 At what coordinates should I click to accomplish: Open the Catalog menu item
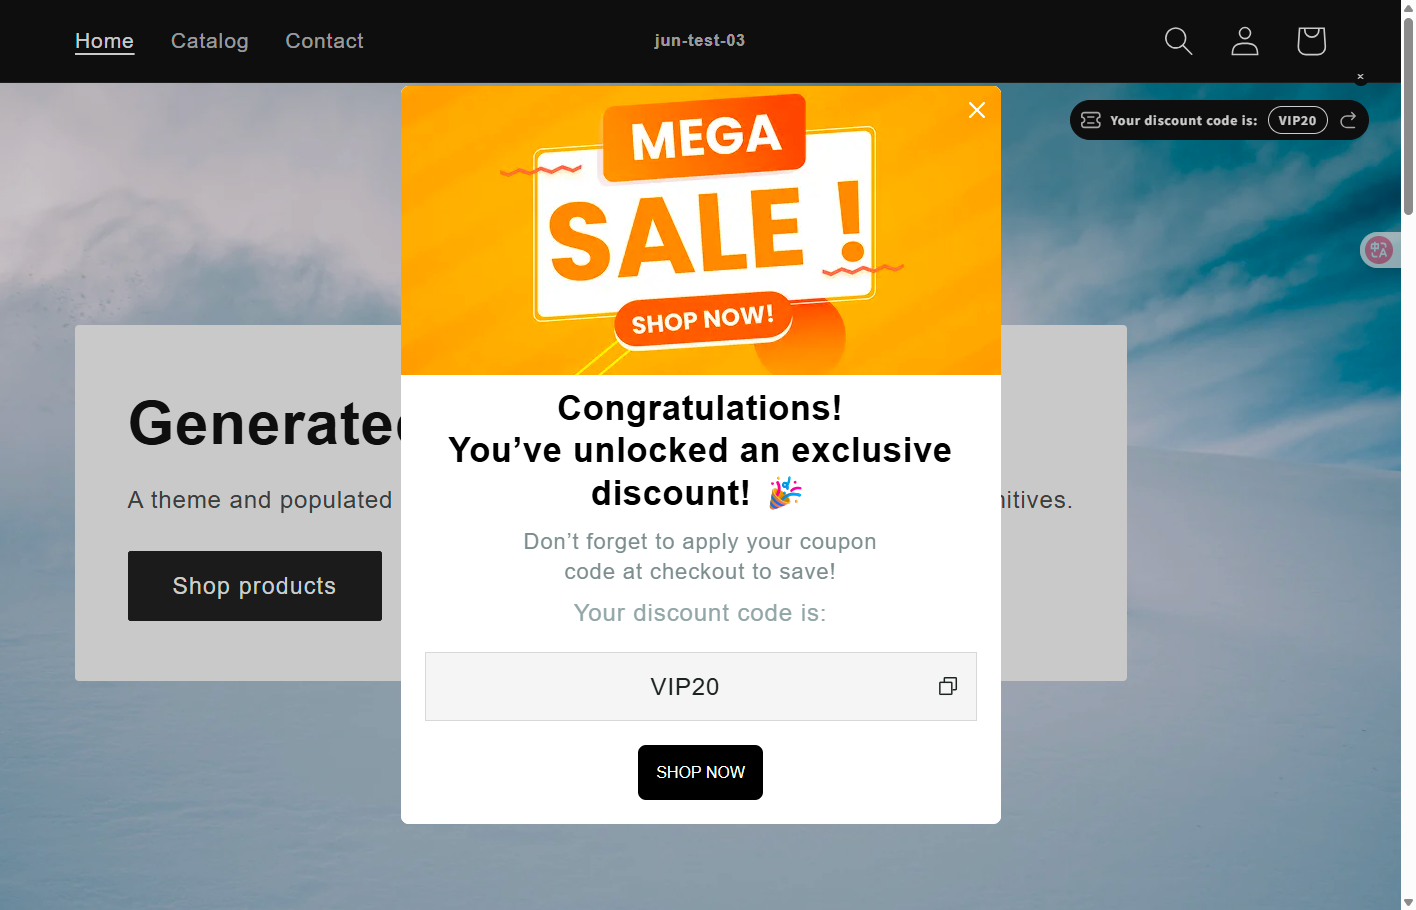pos(209,41)
